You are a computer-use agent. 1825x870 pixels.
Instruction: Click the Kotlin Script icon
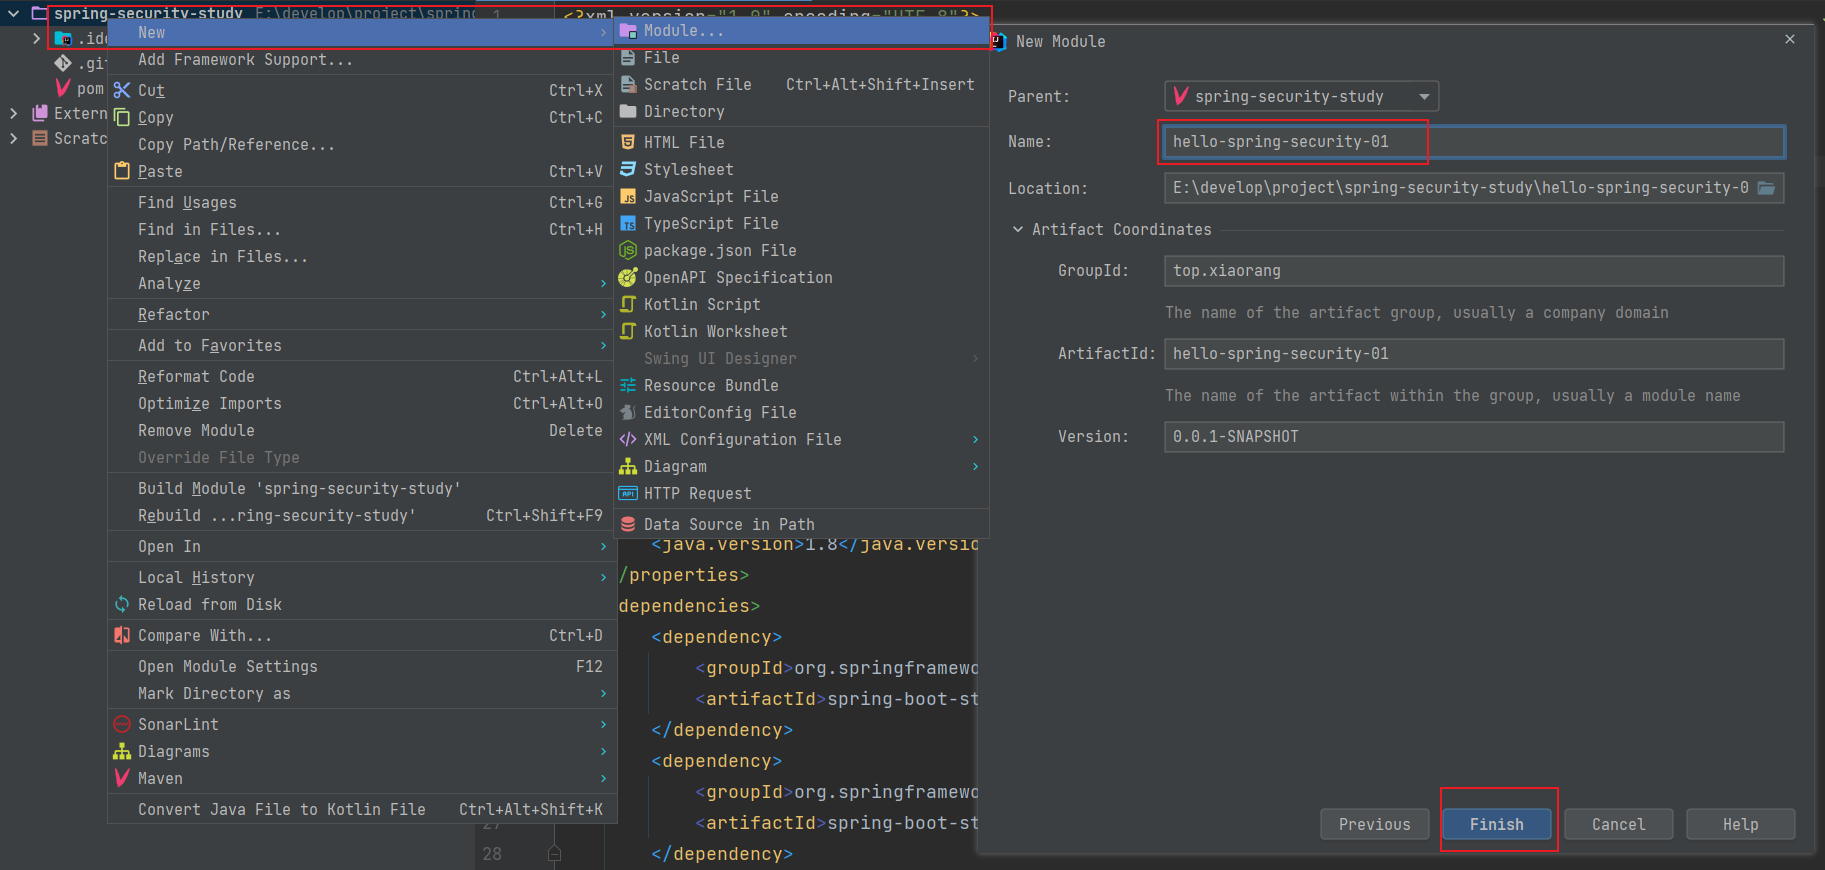[628, 304]
